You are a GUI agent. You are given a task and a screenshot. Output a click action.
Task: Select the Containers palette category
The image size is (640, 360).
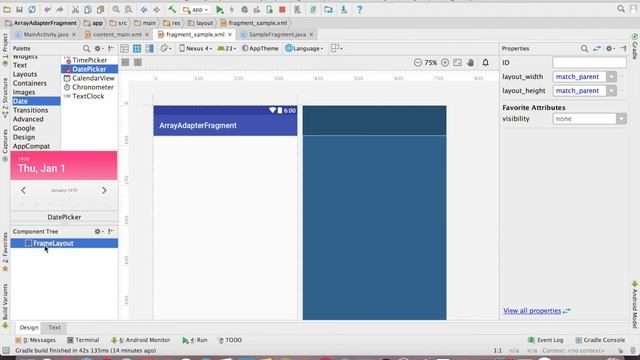click(30, 83)
